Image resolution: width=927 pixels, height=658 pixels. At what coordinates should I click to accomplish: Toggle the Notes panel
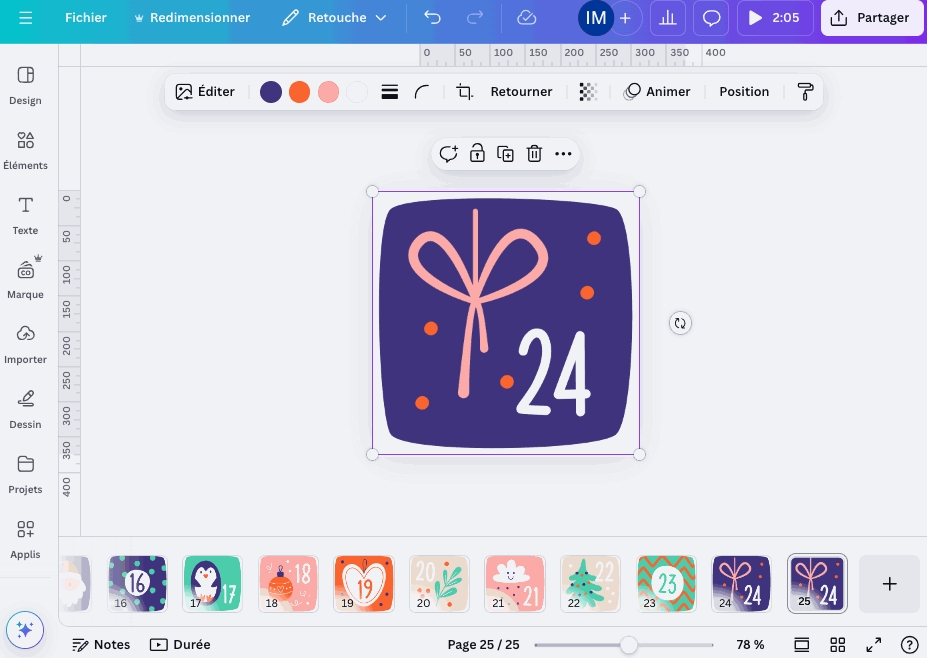101,645
